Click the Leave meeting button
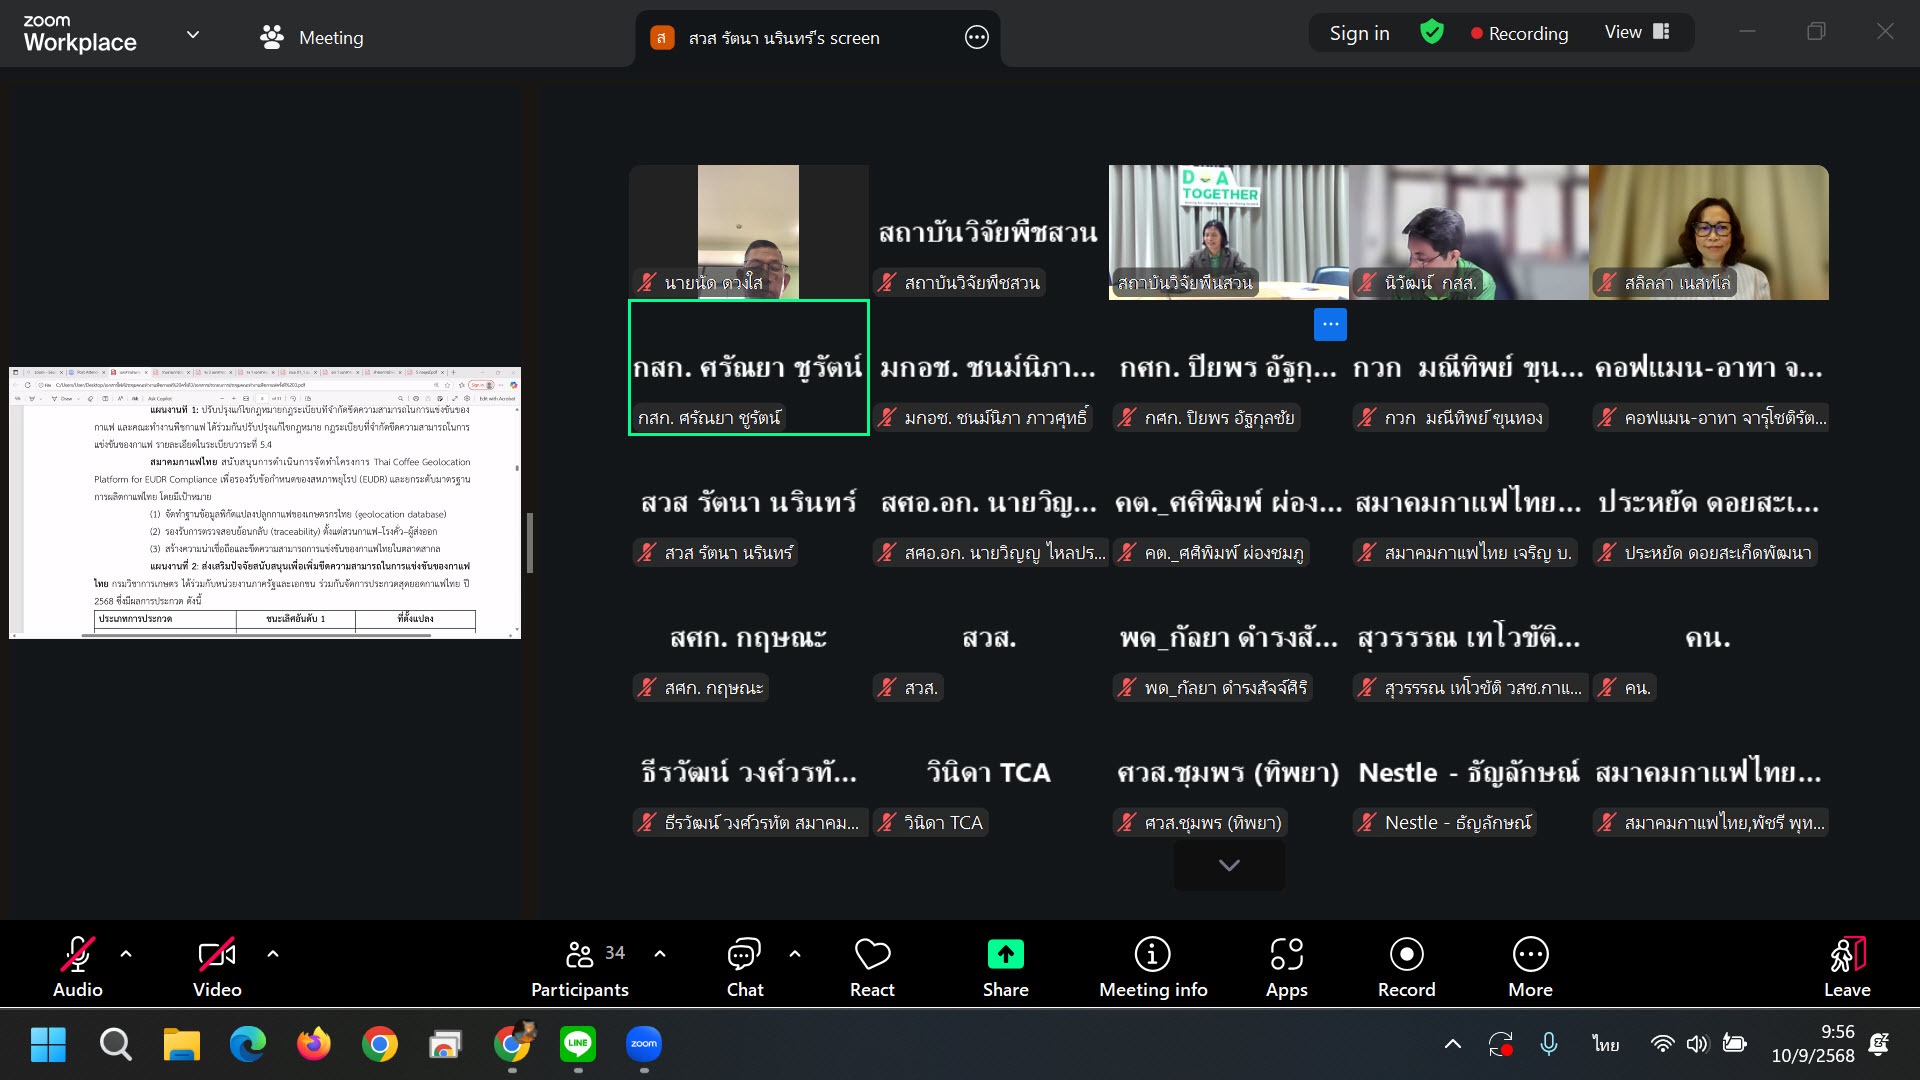Image resolution: width=1920 pixels, height=1080 pixels. (x=1846, y=966)
